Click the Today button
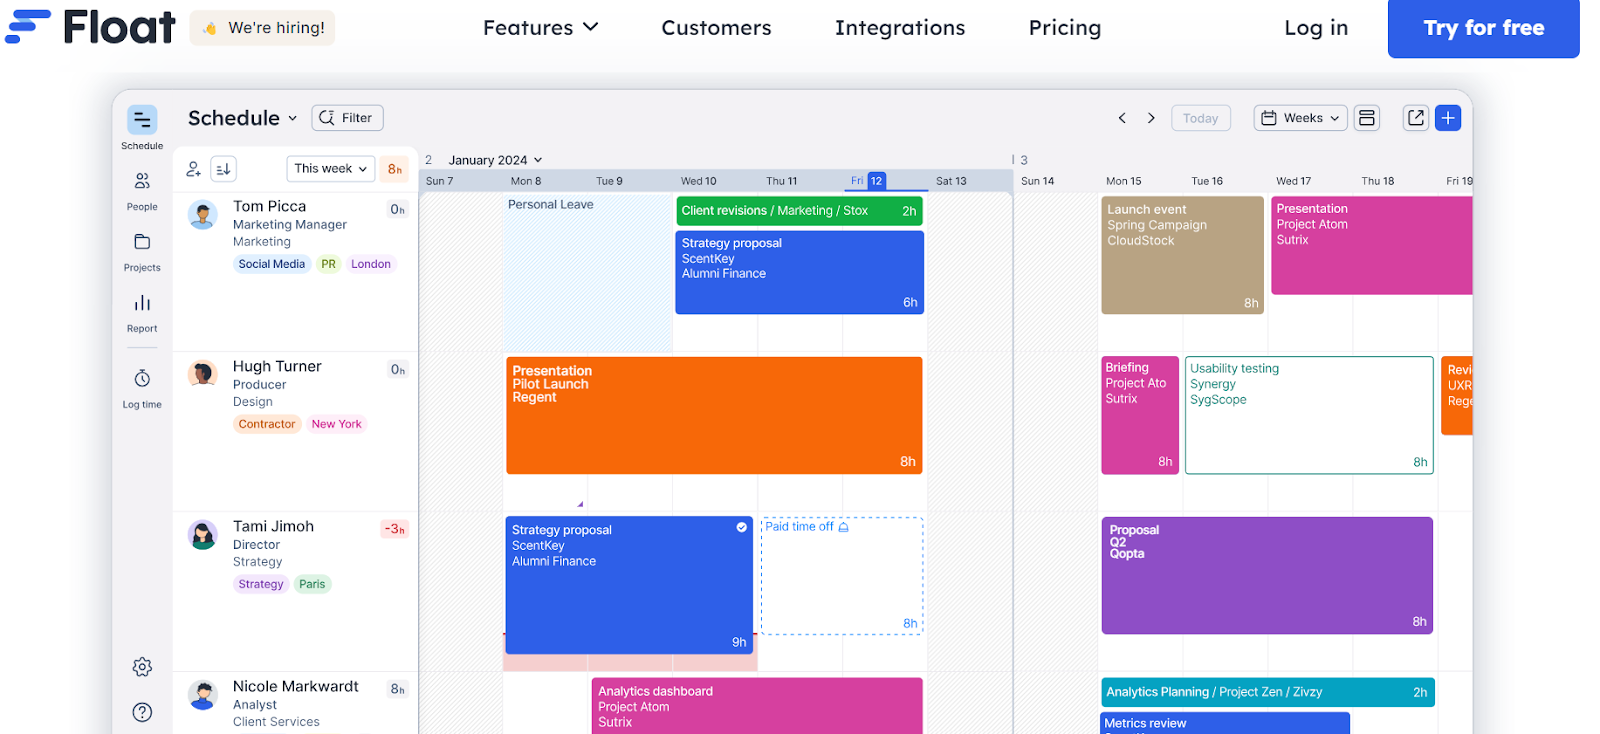Viewport: 1600px width, 734px height. pyautogui.click(x=1200, y=118)
